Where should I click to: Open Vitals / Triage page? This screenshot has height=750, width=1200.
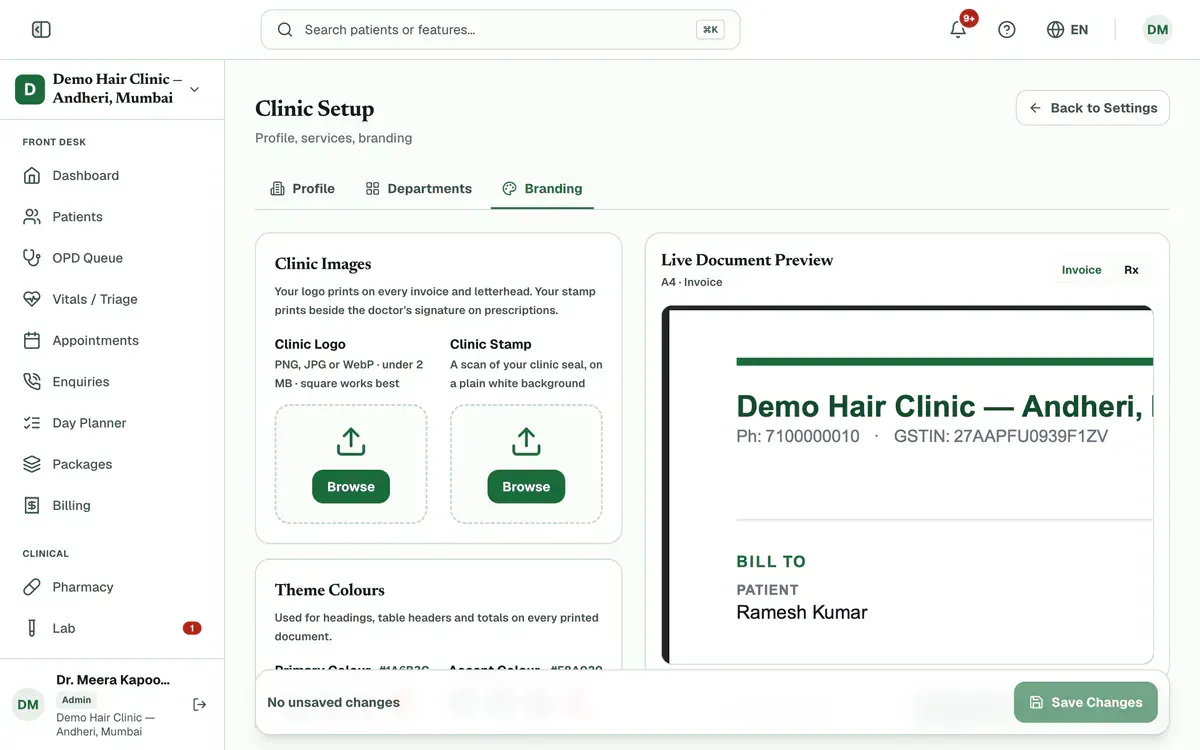point(112,299)
